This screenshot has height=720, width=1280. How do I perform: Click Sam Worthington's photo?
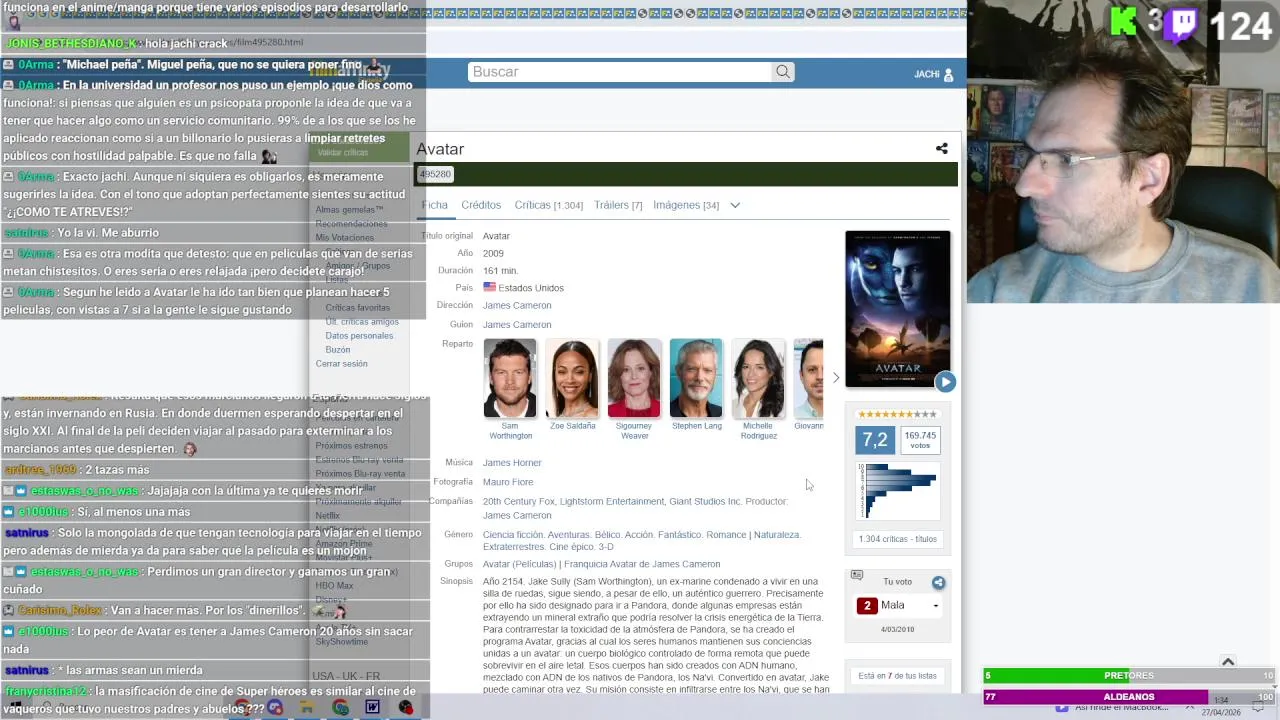(x=510, y=378)
